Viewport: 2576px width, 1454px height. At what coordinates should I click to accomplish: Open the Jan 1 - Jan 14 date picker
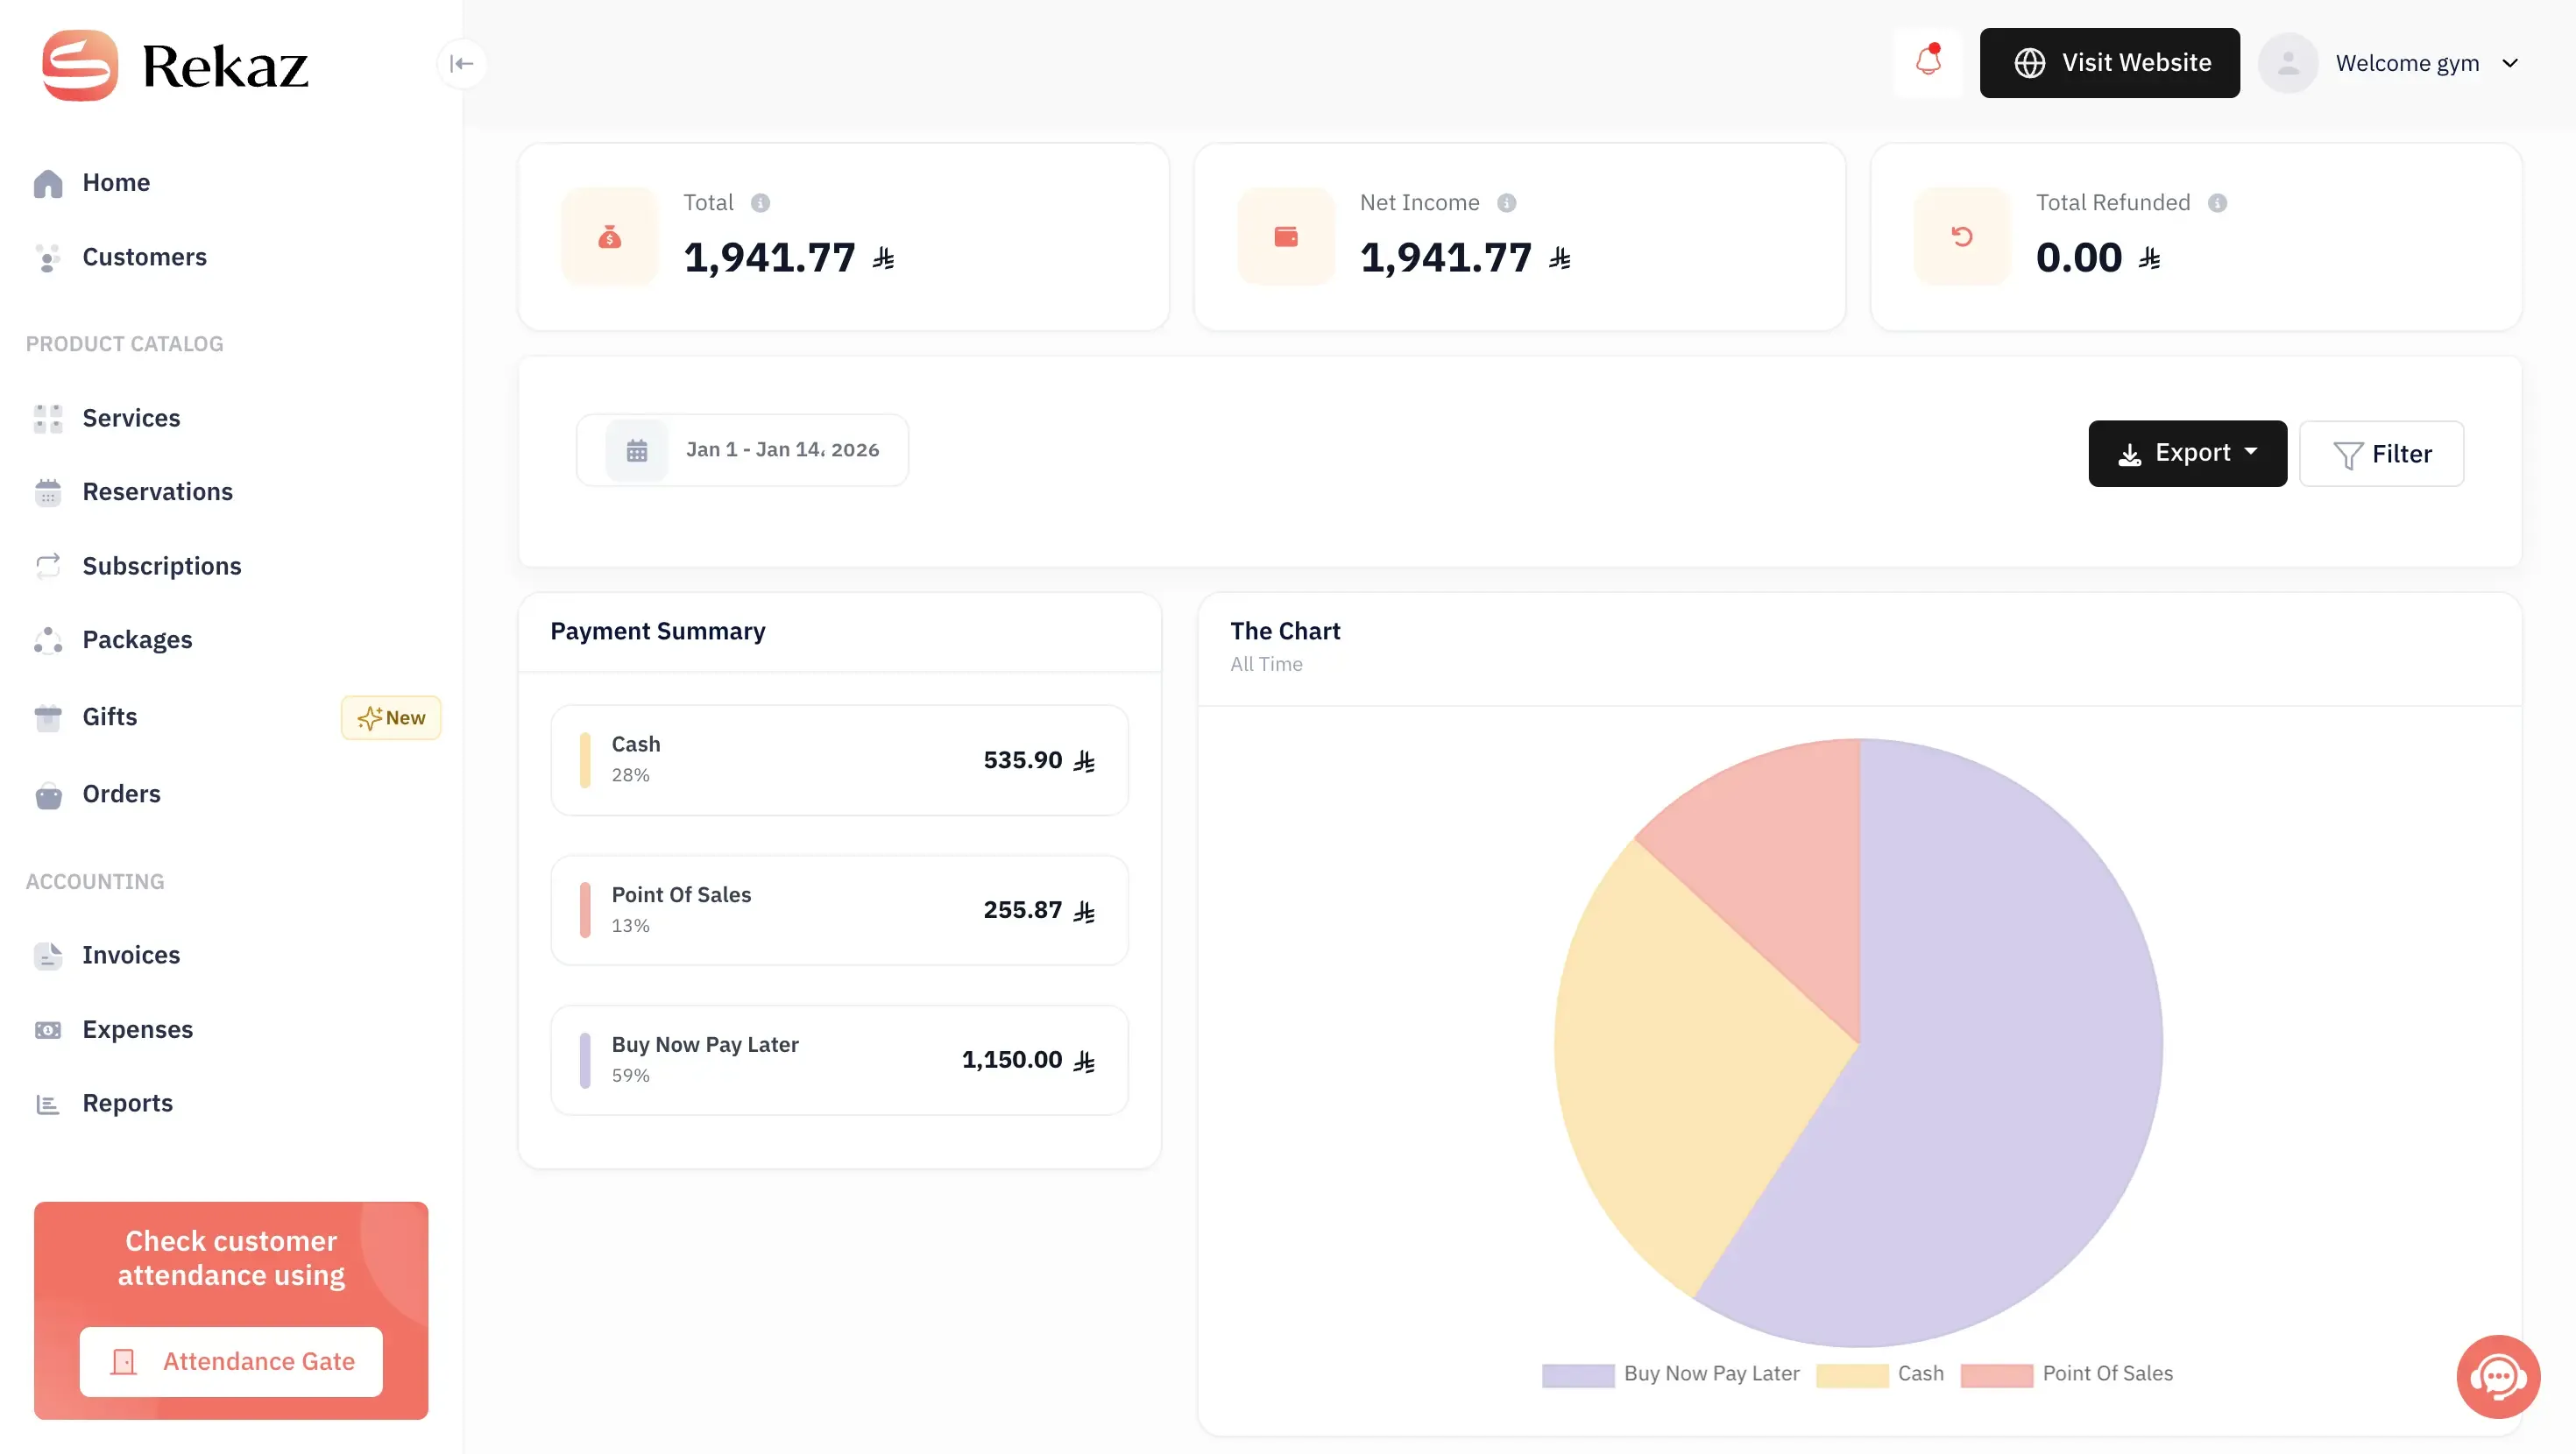(743, 449)
